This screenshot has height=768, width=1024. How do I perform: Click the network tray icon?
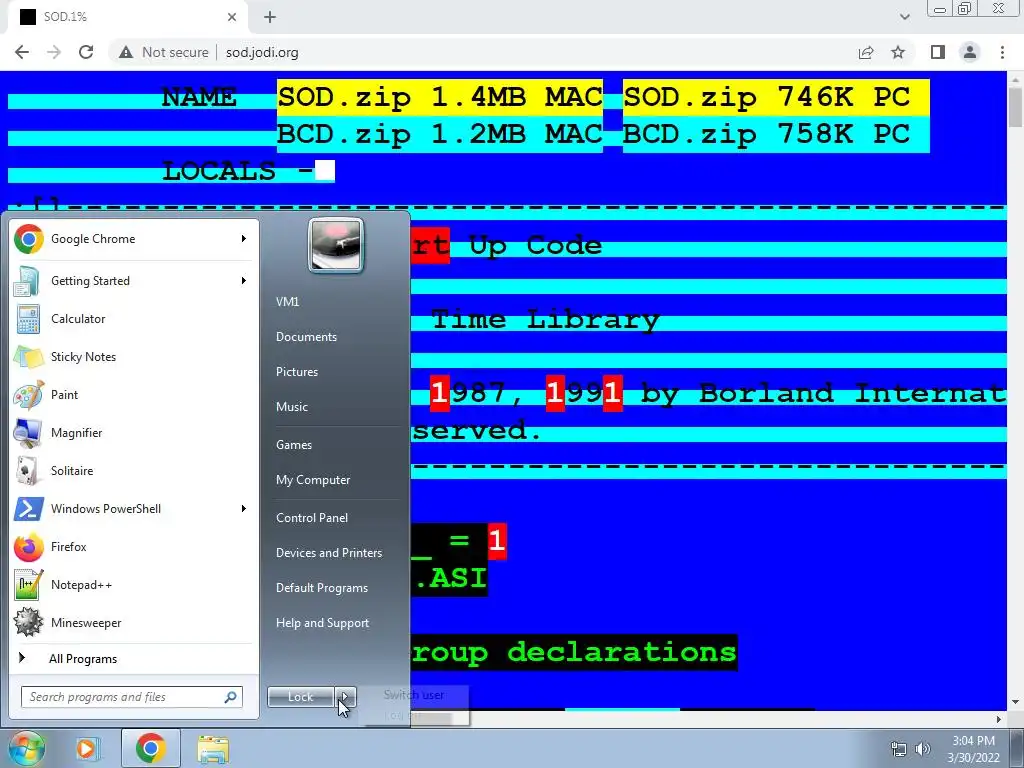click(899, 749)
